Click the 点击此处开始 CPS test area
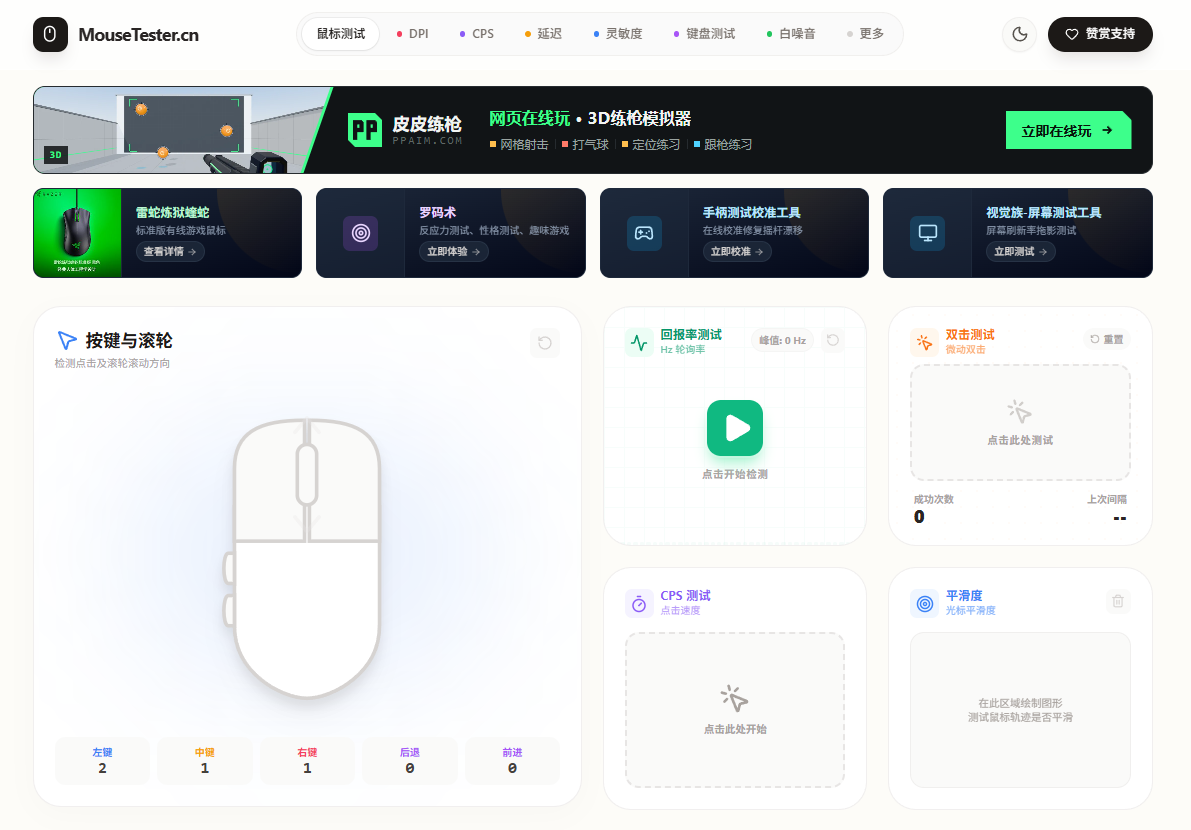1191x830 pixels. [735, 710]
